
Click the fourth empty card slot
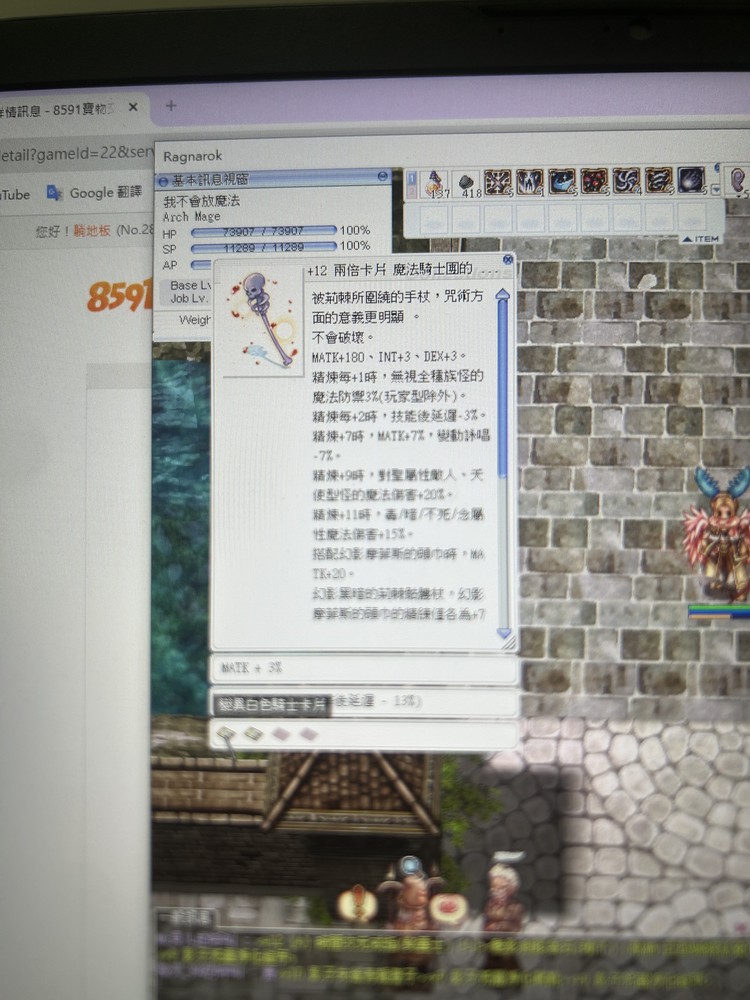309,735
